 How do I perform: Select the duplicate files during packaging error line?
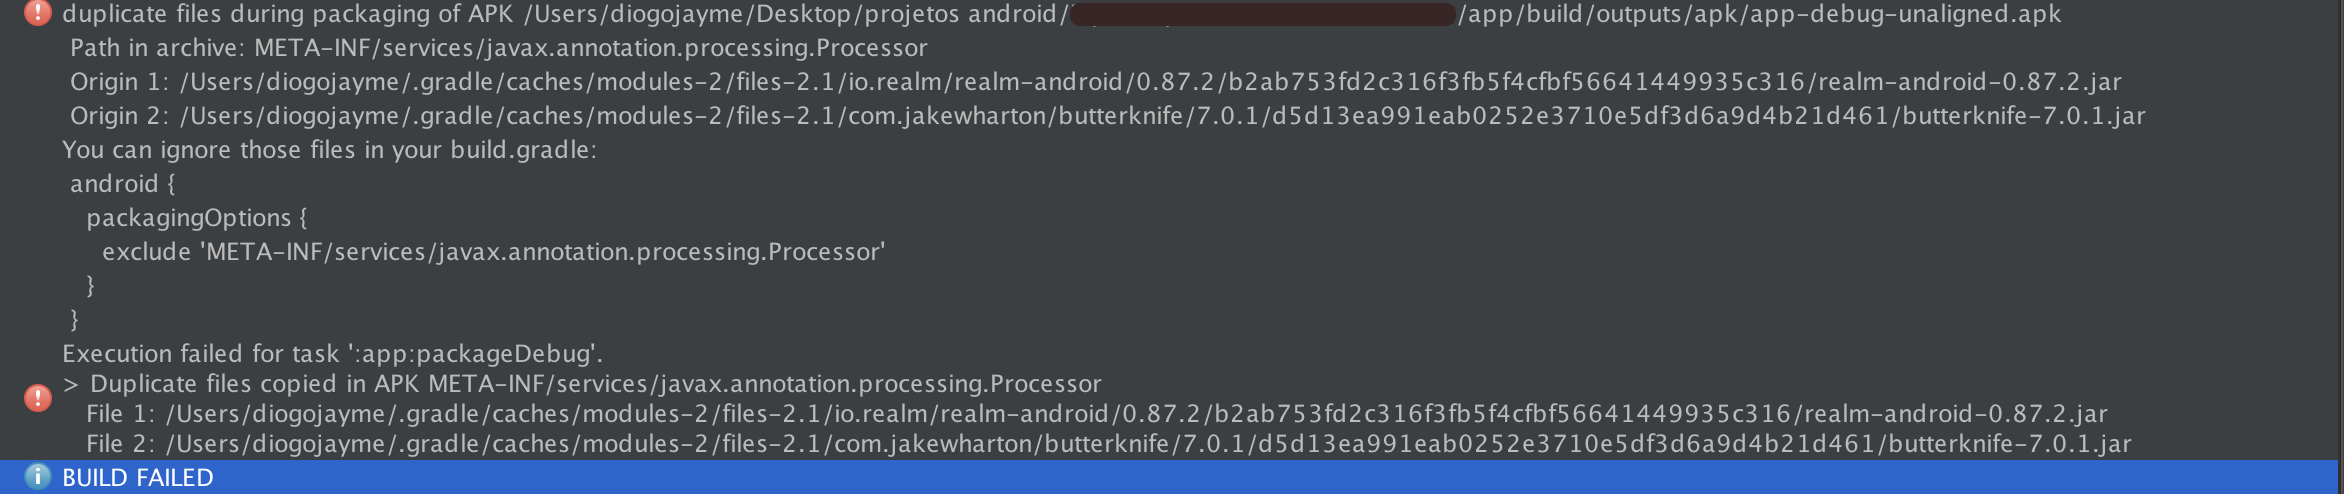(x=1062, y=14)
